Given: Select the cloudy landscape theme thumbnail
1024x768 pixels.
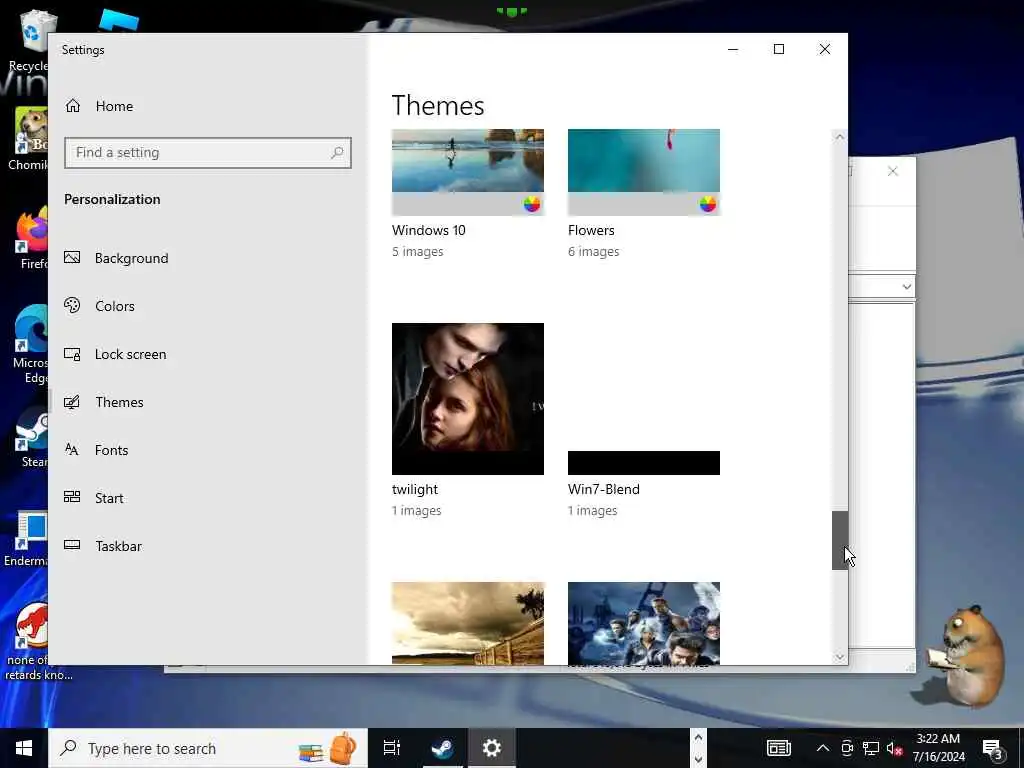Looking at the screenshot, I should tap(468, 624).
